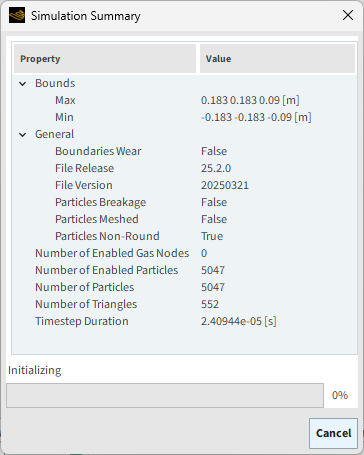Select the Bounds tree item

[x=55, y=83]
